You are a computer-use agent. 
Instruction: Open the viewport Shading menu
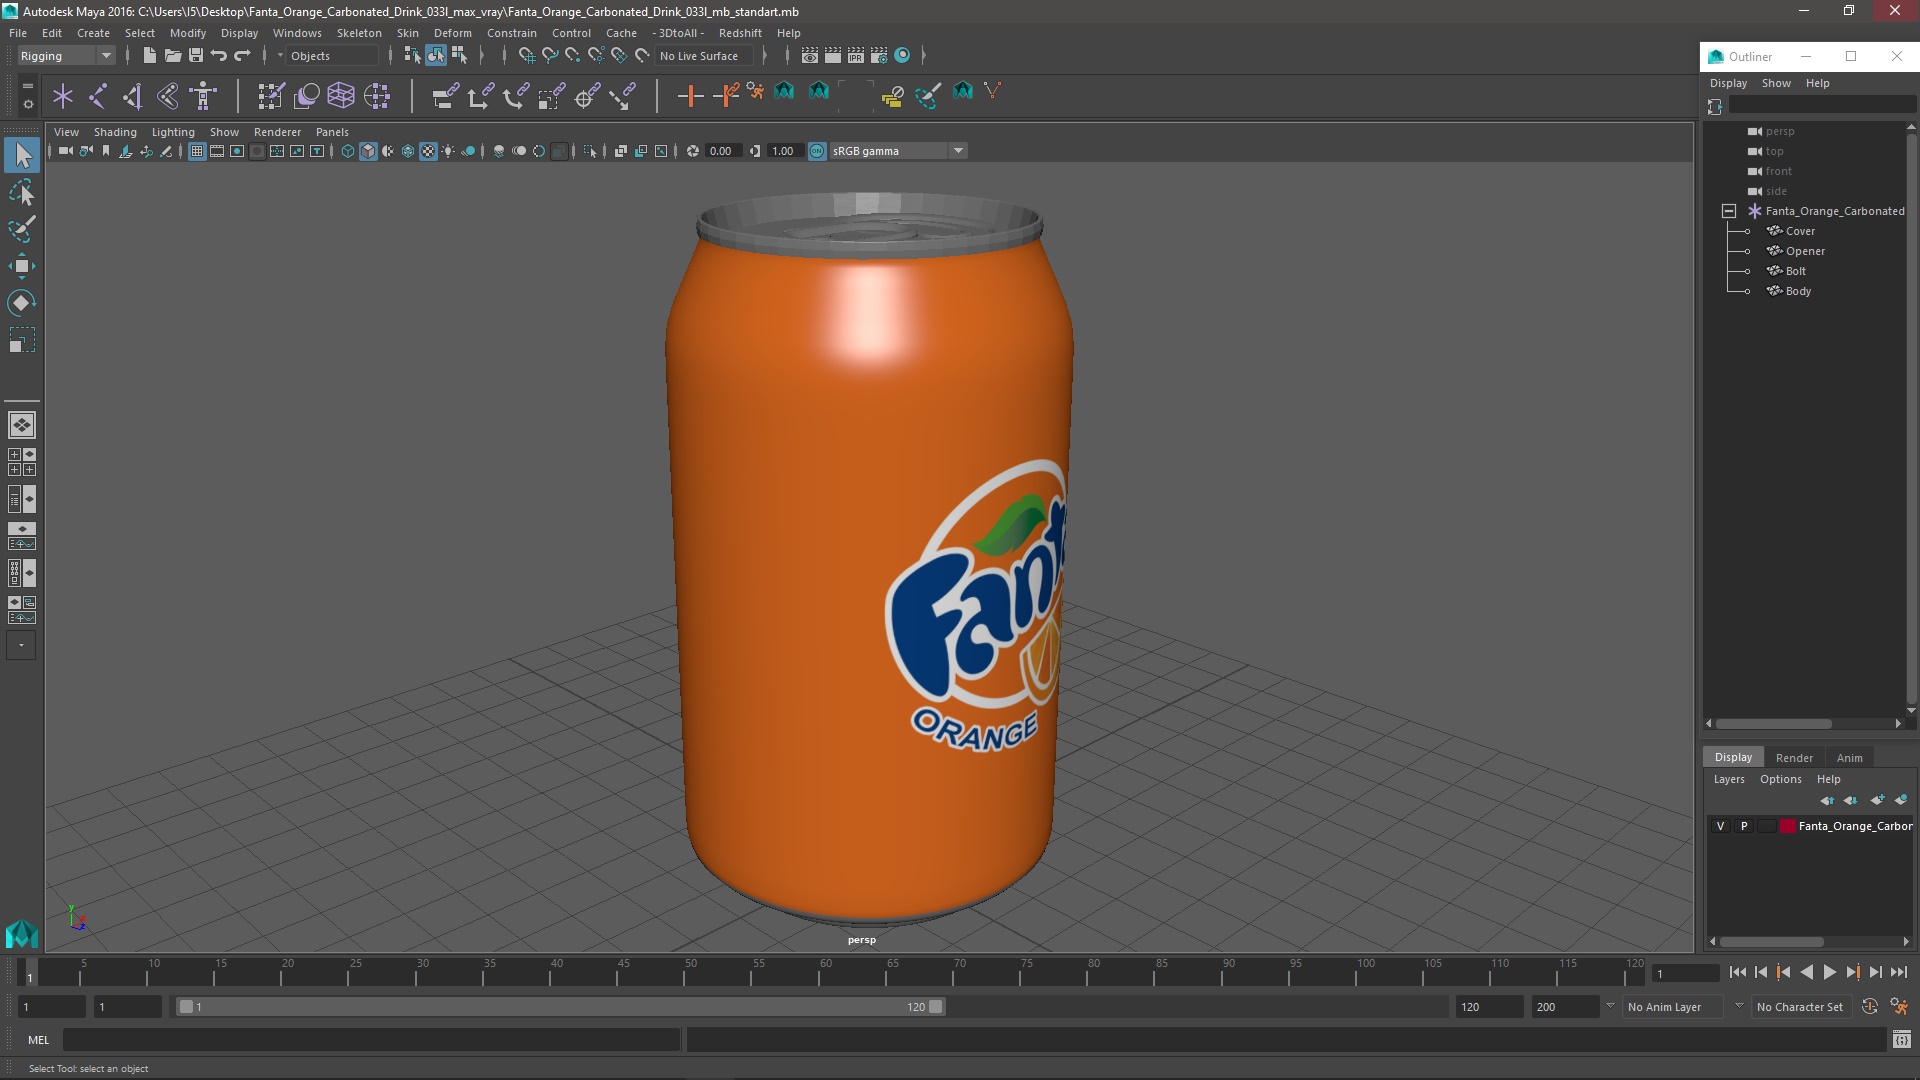pos(115,132)
